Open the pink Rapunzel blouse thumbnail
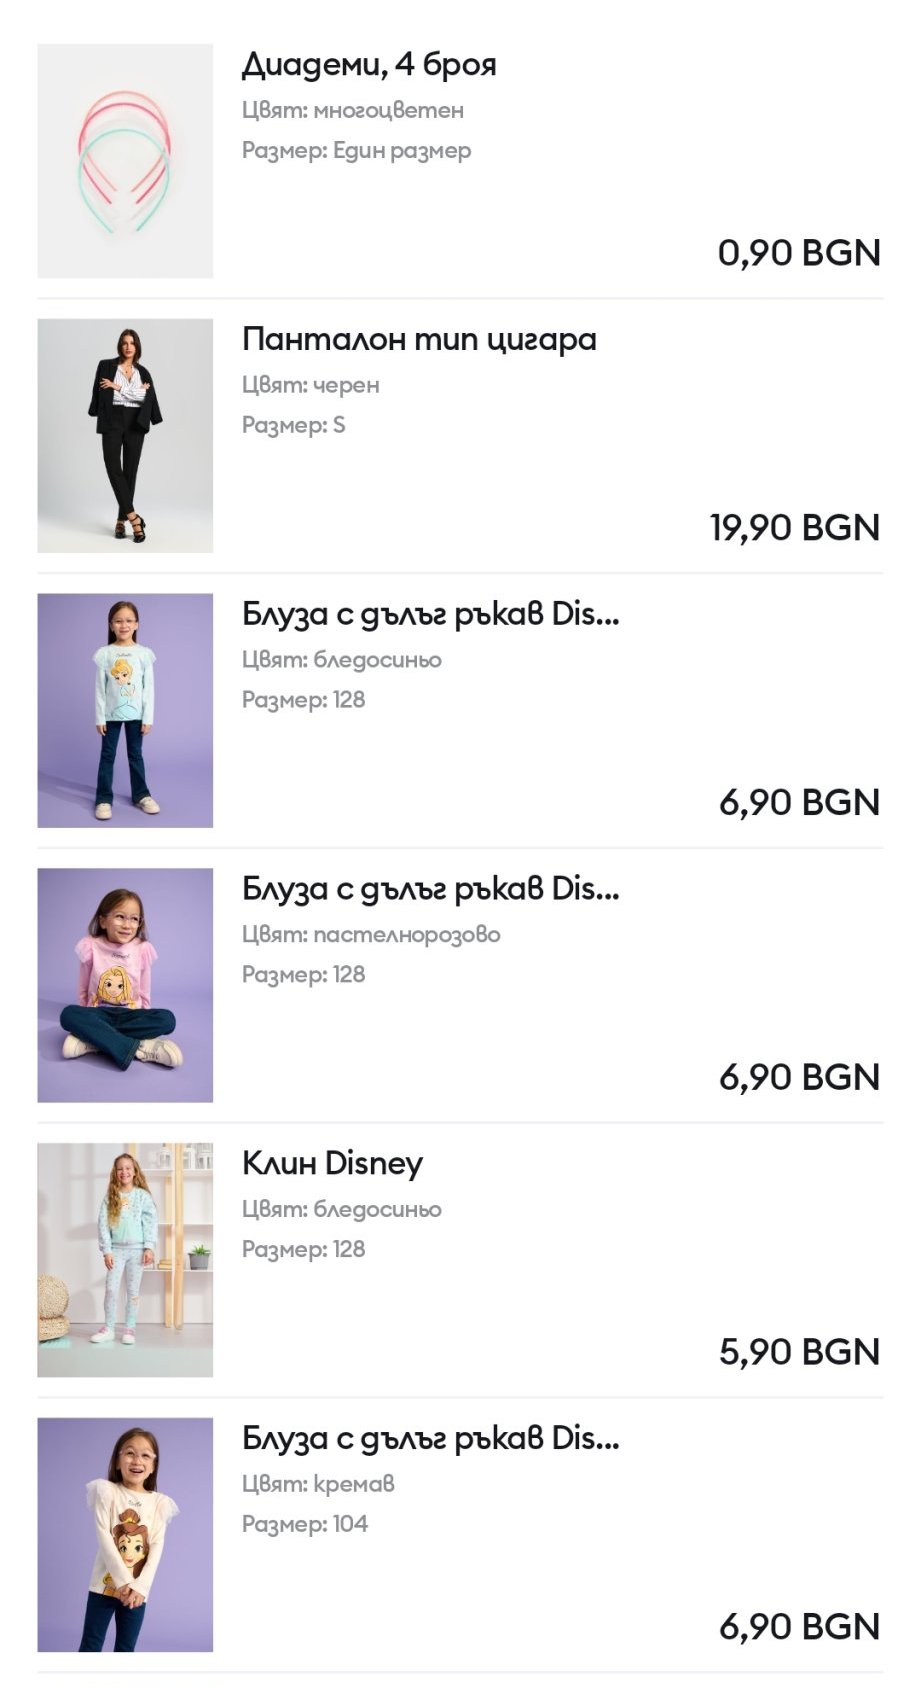 pos(125,985)
